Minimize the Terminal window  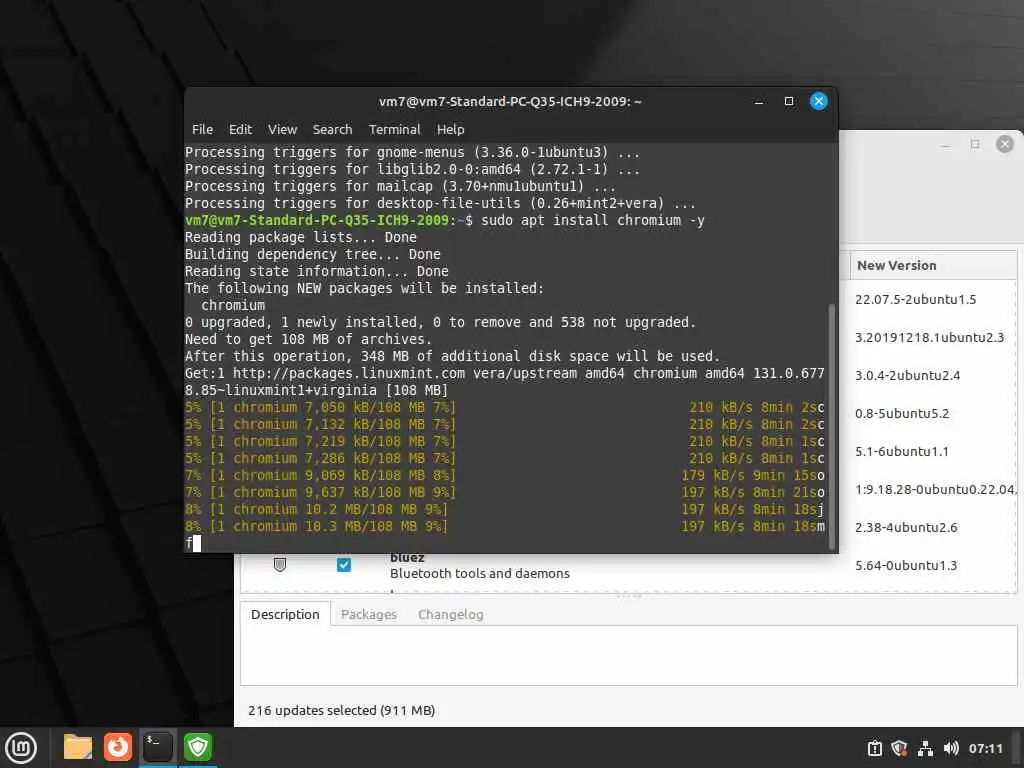click(759, 101)
